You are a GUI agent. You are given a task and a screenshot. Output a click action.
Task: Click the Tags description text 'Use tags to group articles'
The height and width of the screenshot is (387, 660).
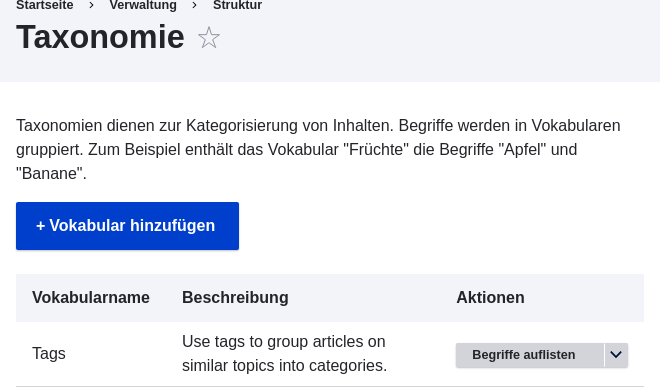pos(284,353)
